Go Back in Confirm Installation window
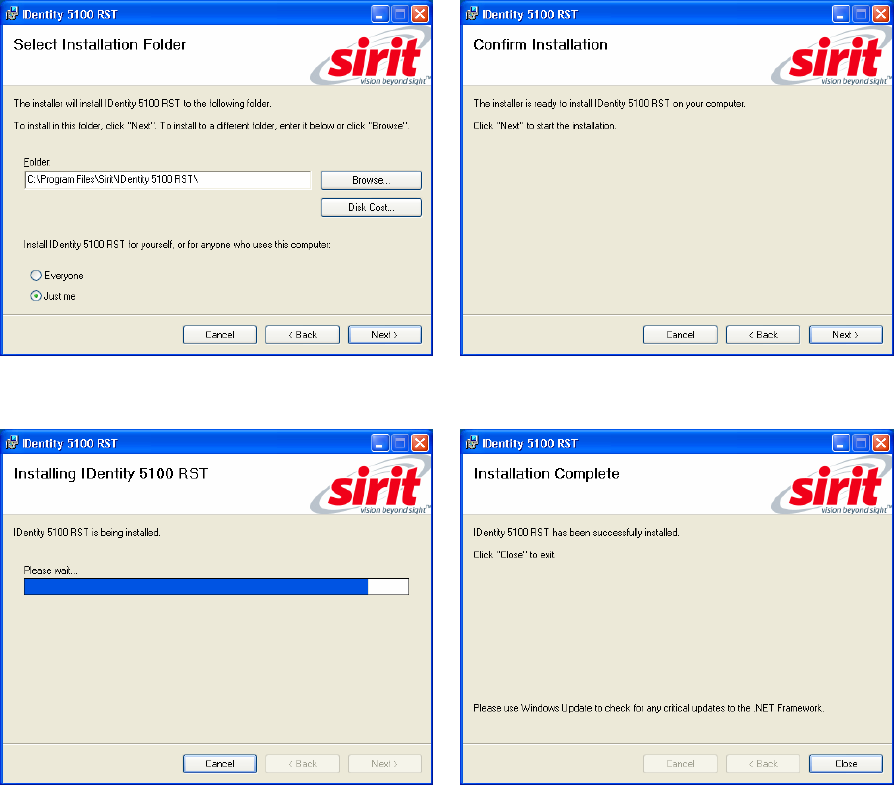This screenshot has width=894, height=785. pyautogui.click(x=763, y=335)
